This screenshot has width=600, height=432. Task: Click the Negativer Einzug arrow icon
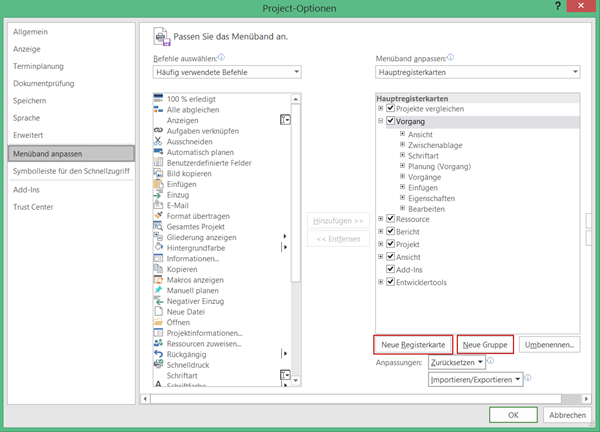[x=158, y=301]
